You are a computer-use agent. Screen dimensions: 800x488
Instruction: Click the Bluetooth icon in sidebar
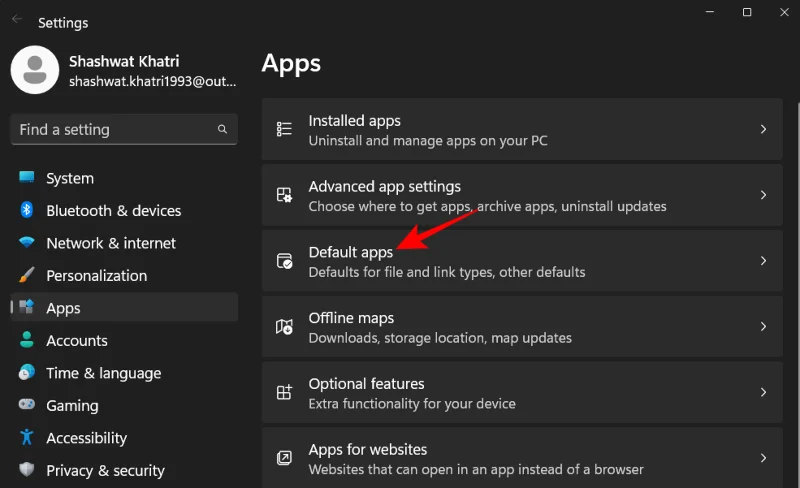(x=27, y=210)
